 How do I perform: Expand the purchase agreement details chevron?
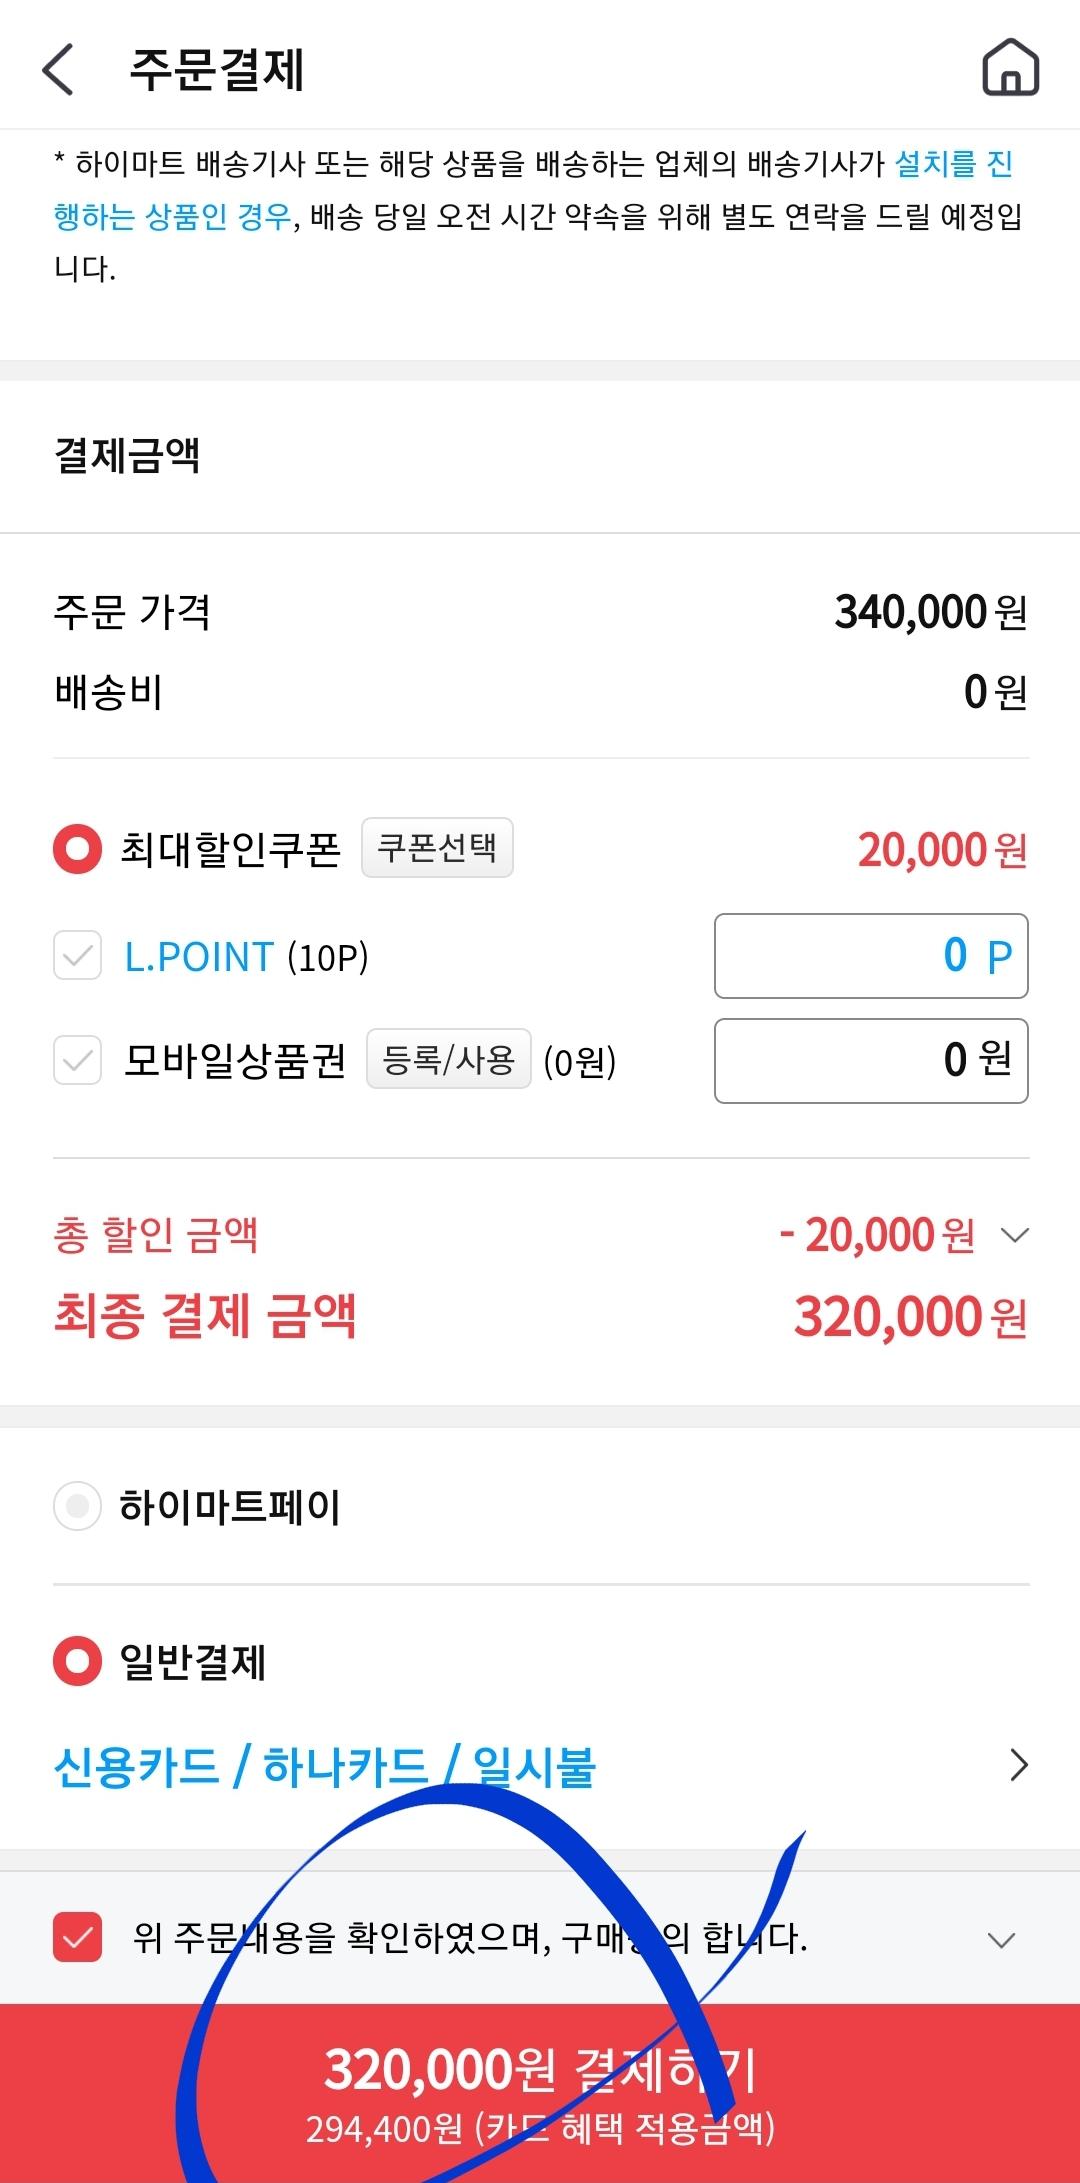coord(1001,1939)
